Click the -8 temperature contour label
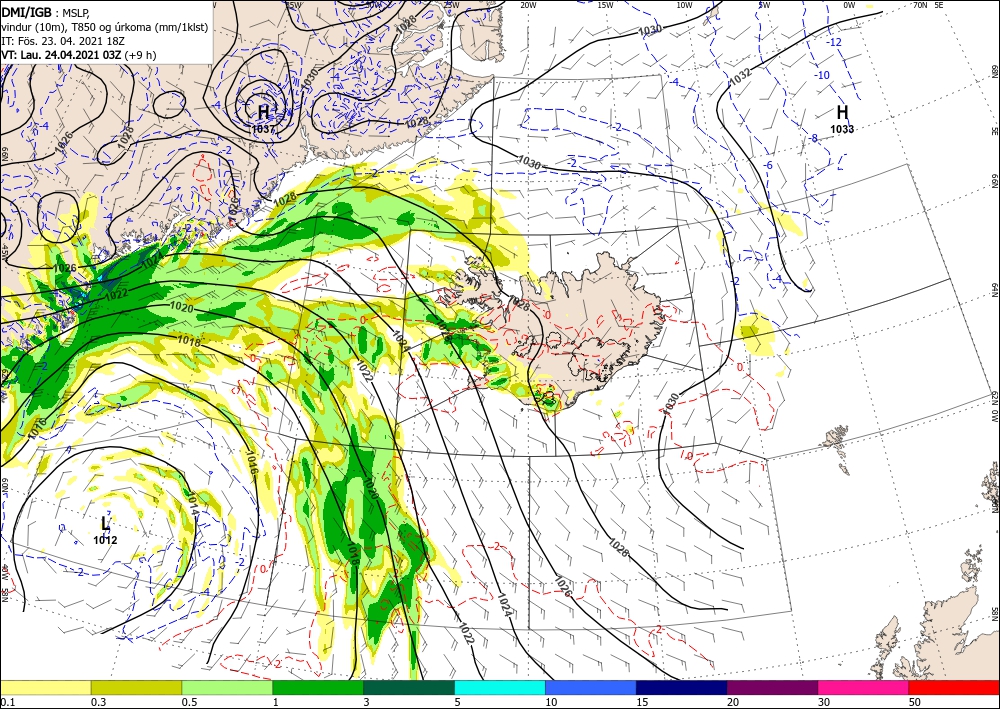 pos(813,138)
